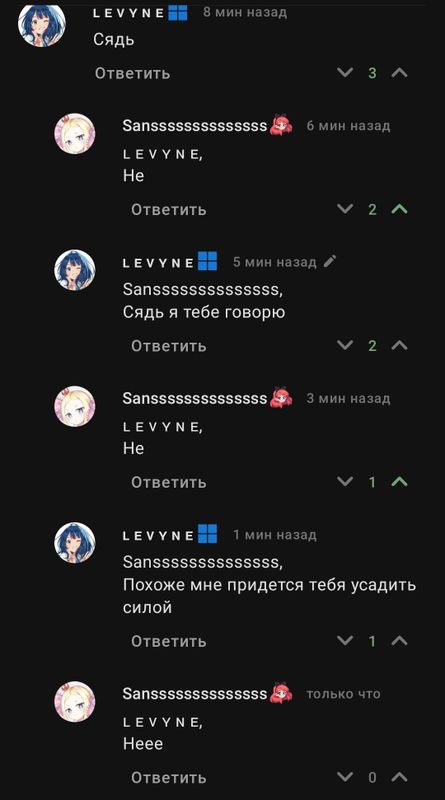Upvote "Сядь я тебе говорю" comment
This screenshot has width=445, height=800.
399,346
